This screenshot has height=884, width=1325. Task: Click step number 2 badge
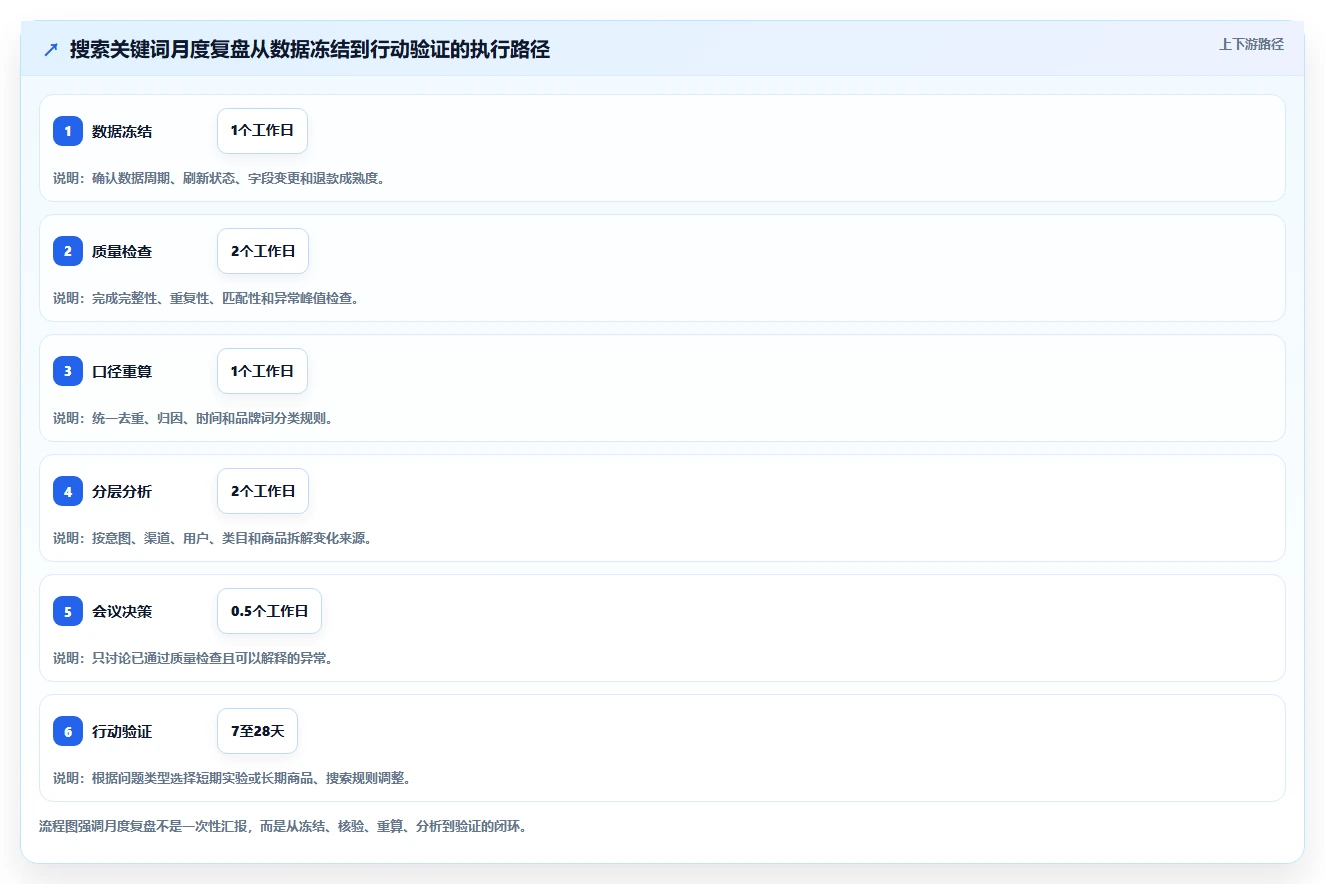68,251
